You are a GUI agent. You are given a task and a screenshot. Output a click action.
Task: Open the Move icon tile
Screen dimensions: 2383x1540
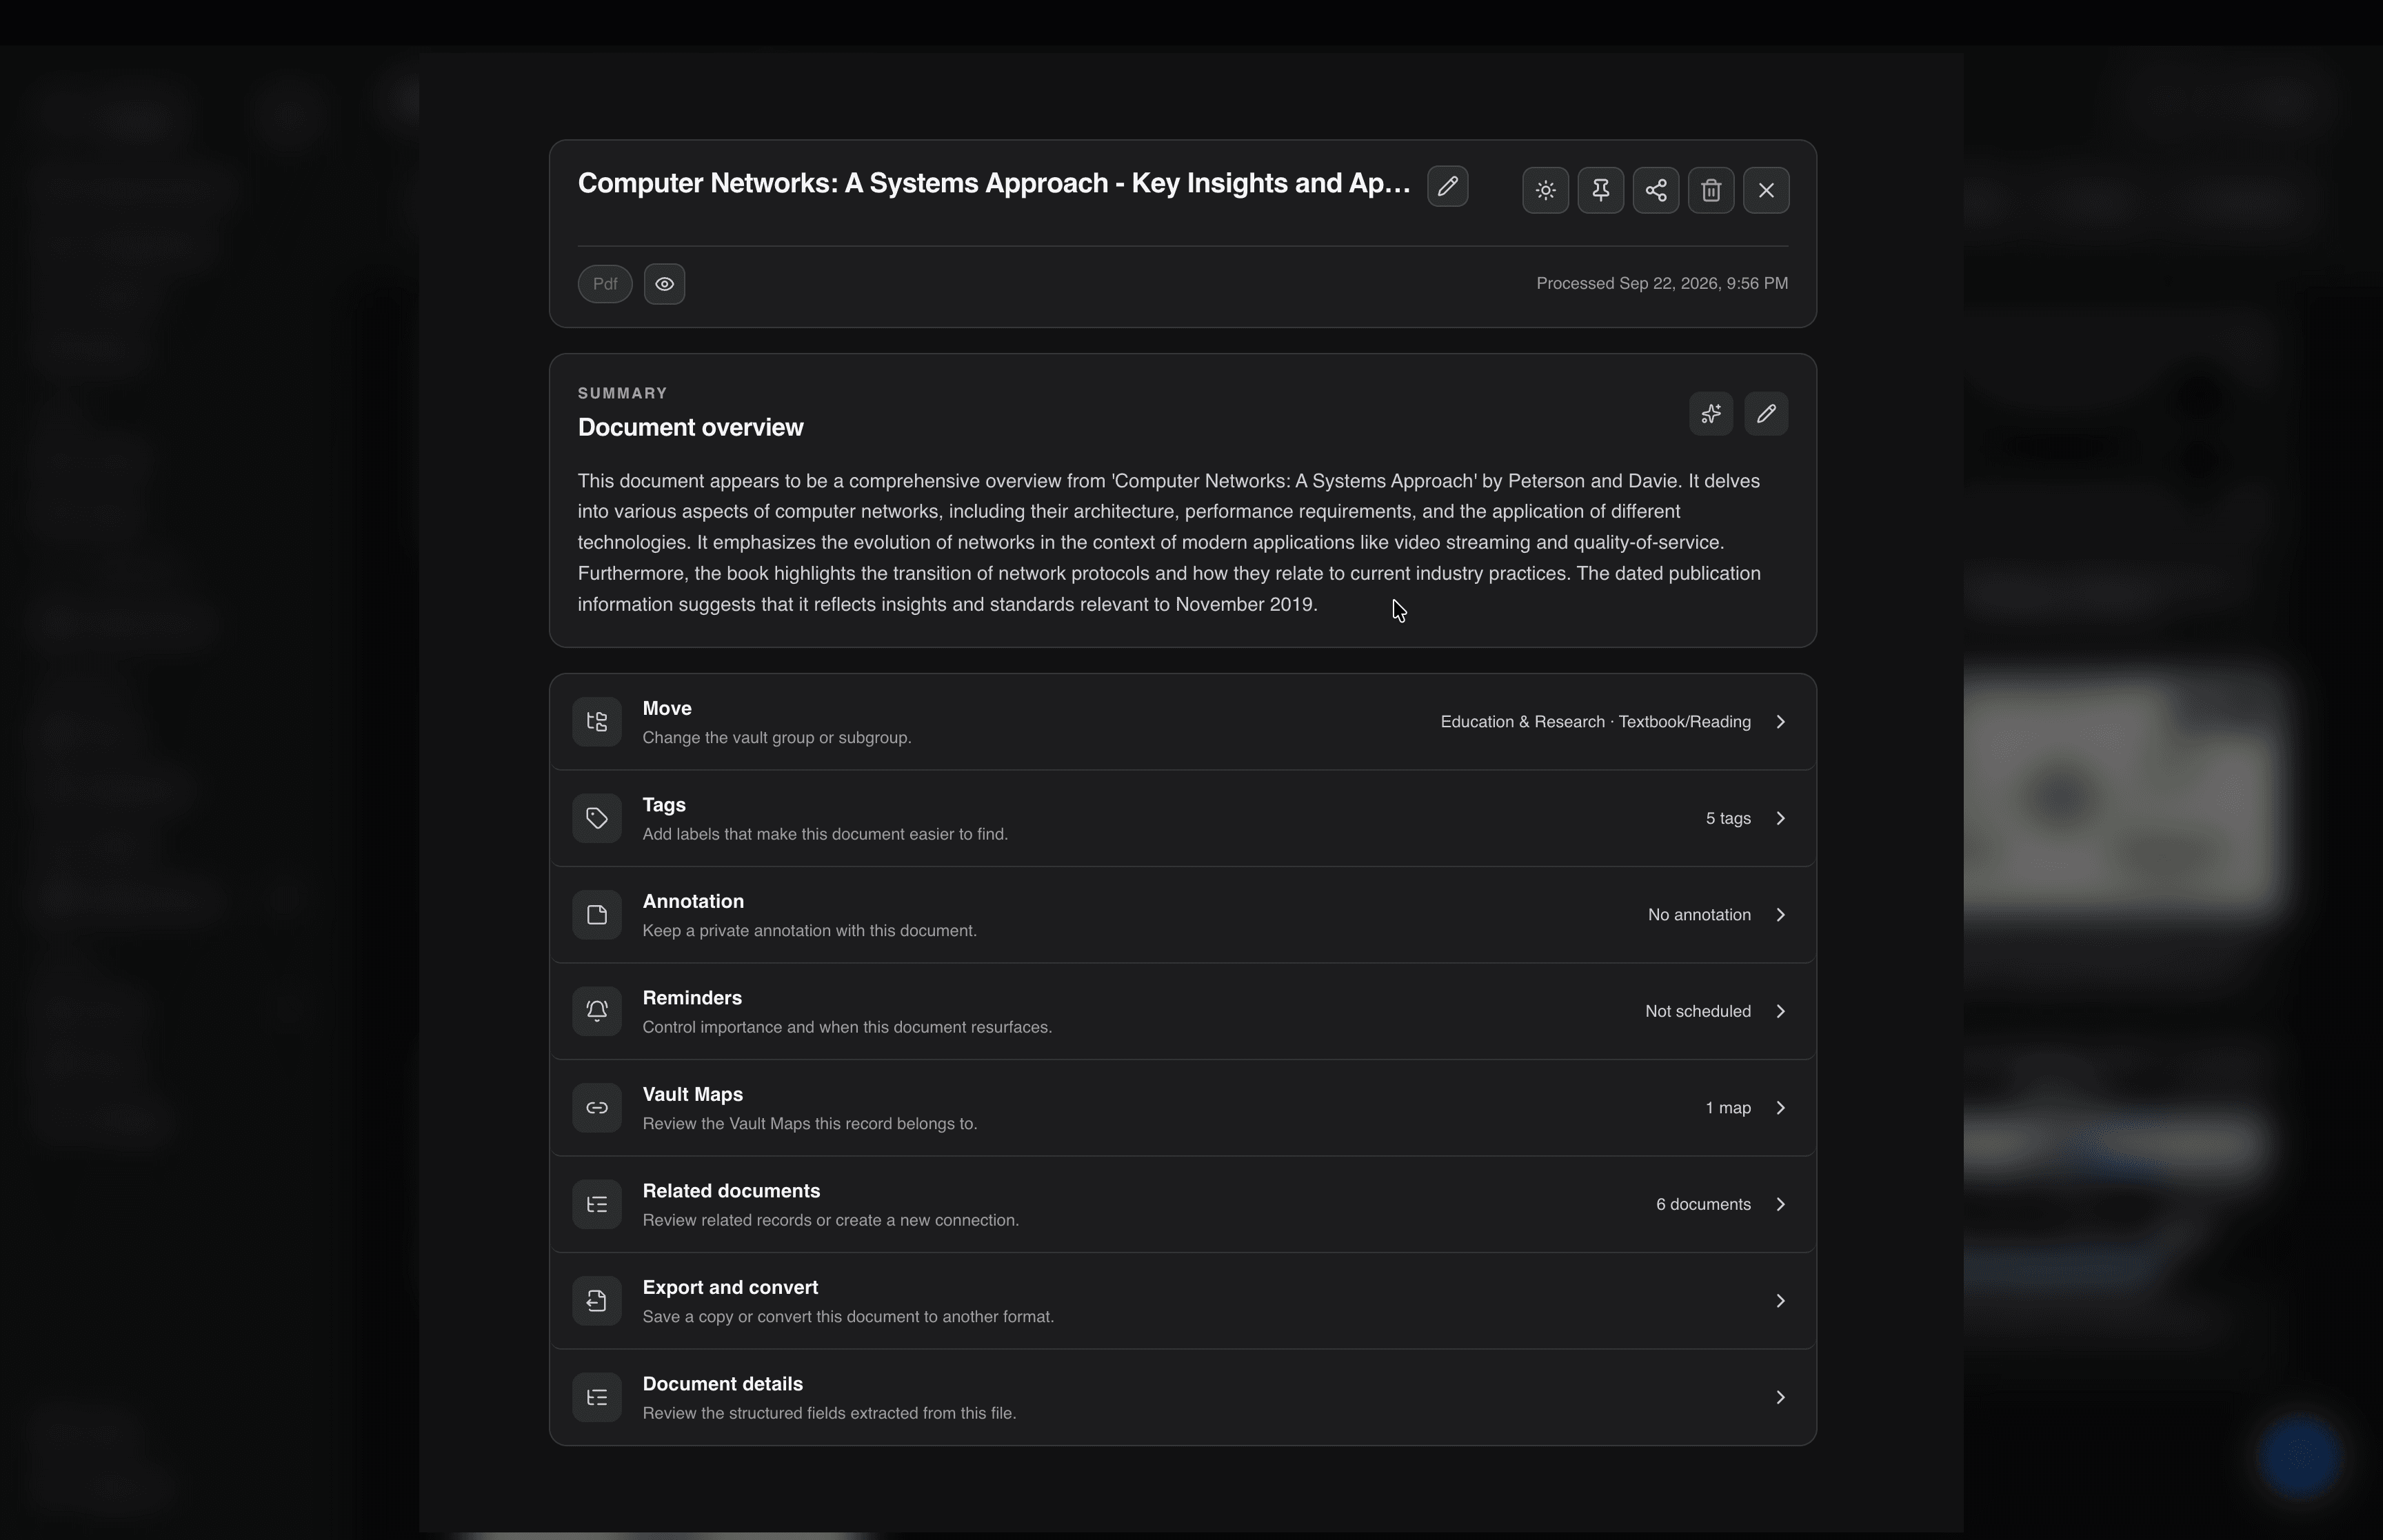(x=597, y=722)
